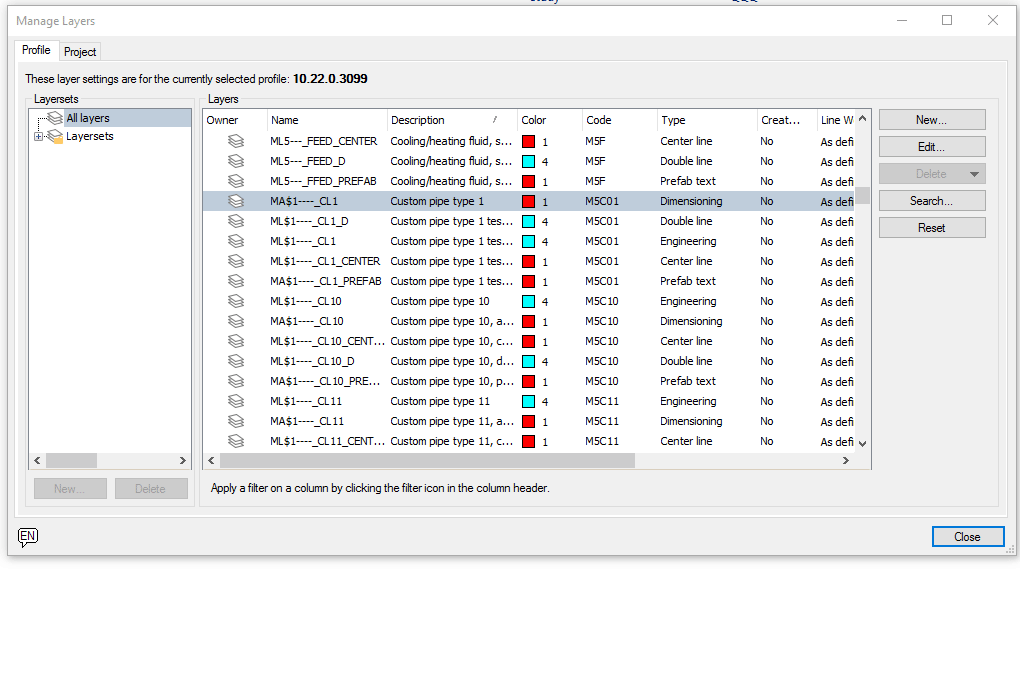Click the right arrow of Layersets horizontal scrollbar
Image resolution: width=1020 pixels, height=700 pixels.
[x=183, y=461]
